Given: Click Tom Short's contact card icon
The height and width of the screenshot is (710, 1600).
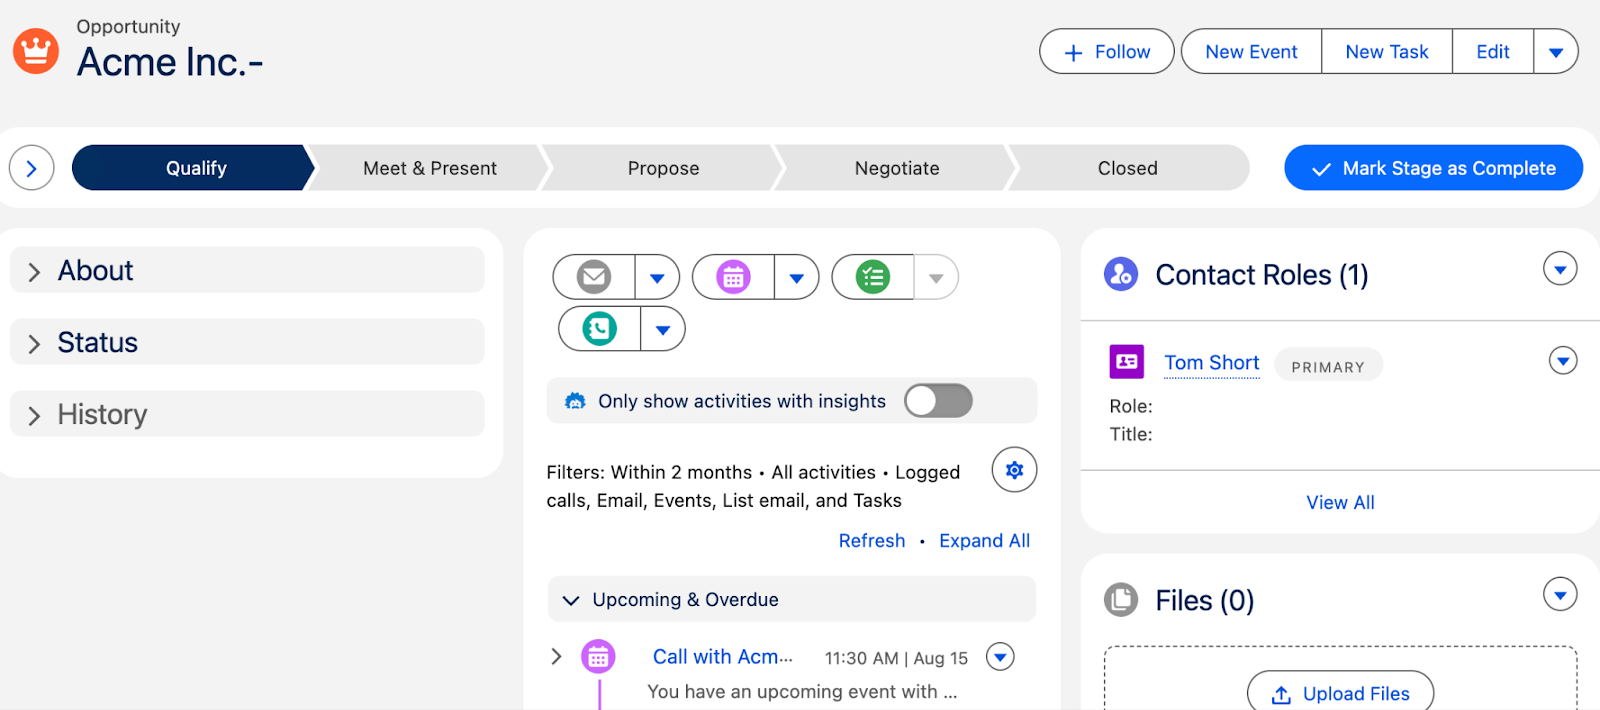Looking at the screenshot, I should tap(1127, 362).
